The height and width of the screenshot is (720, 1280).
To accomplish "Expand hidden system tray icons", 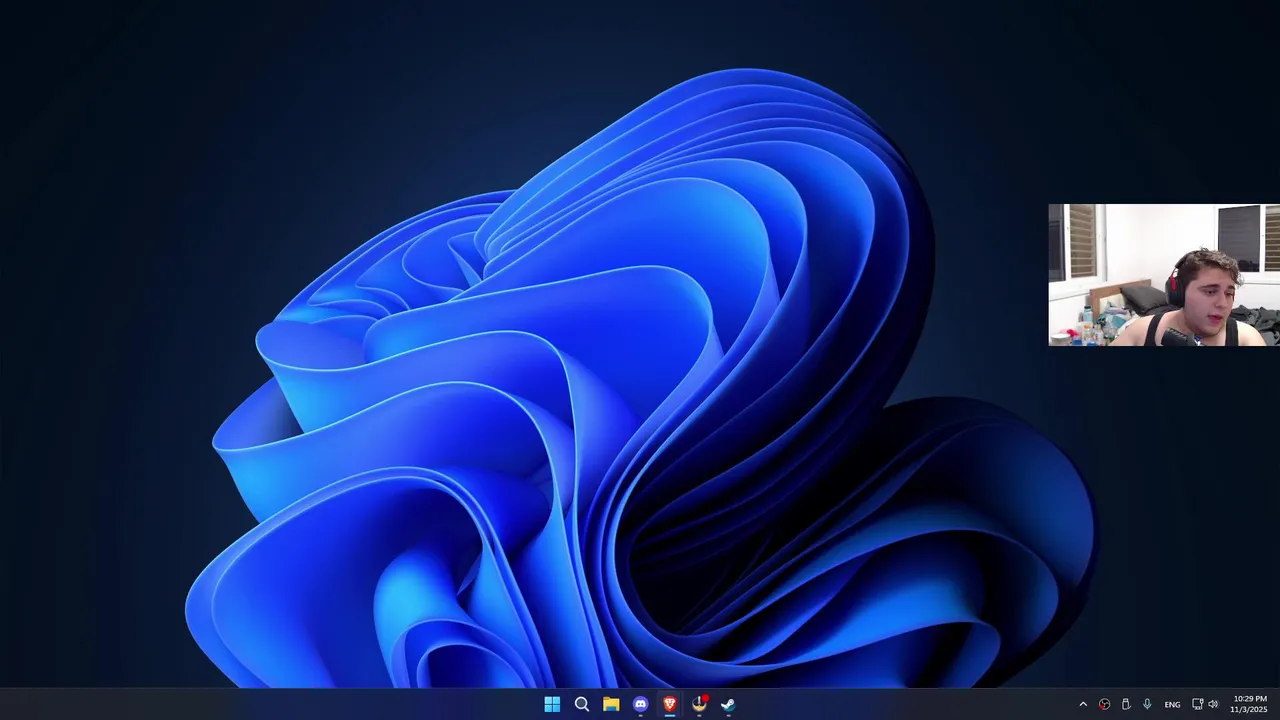I will [1083, 704].
